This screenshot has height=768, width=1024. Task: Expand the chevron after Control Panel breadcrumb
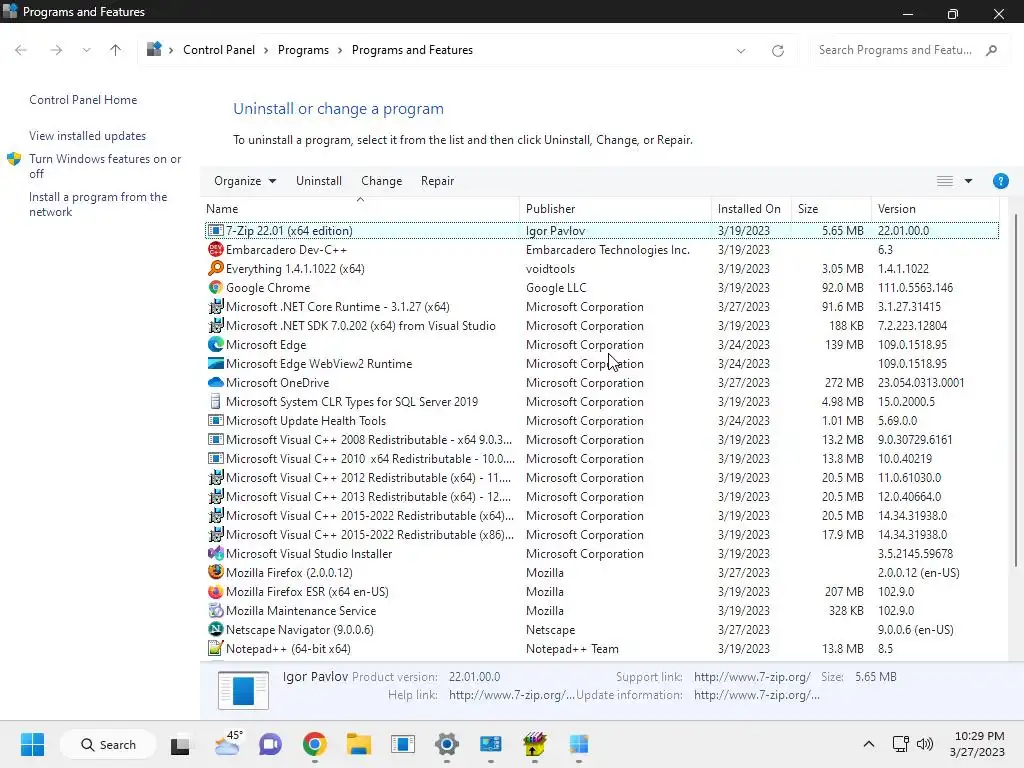point(266,50)
